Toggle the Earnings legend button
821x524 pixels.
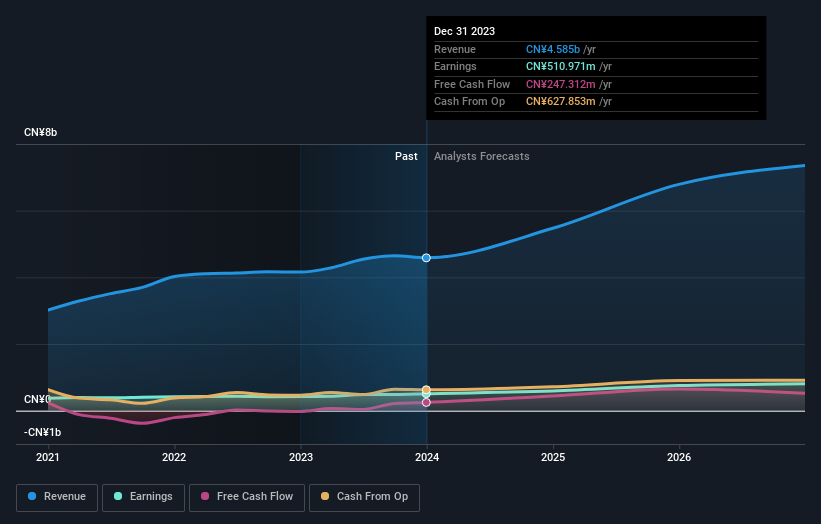(143, 497)
